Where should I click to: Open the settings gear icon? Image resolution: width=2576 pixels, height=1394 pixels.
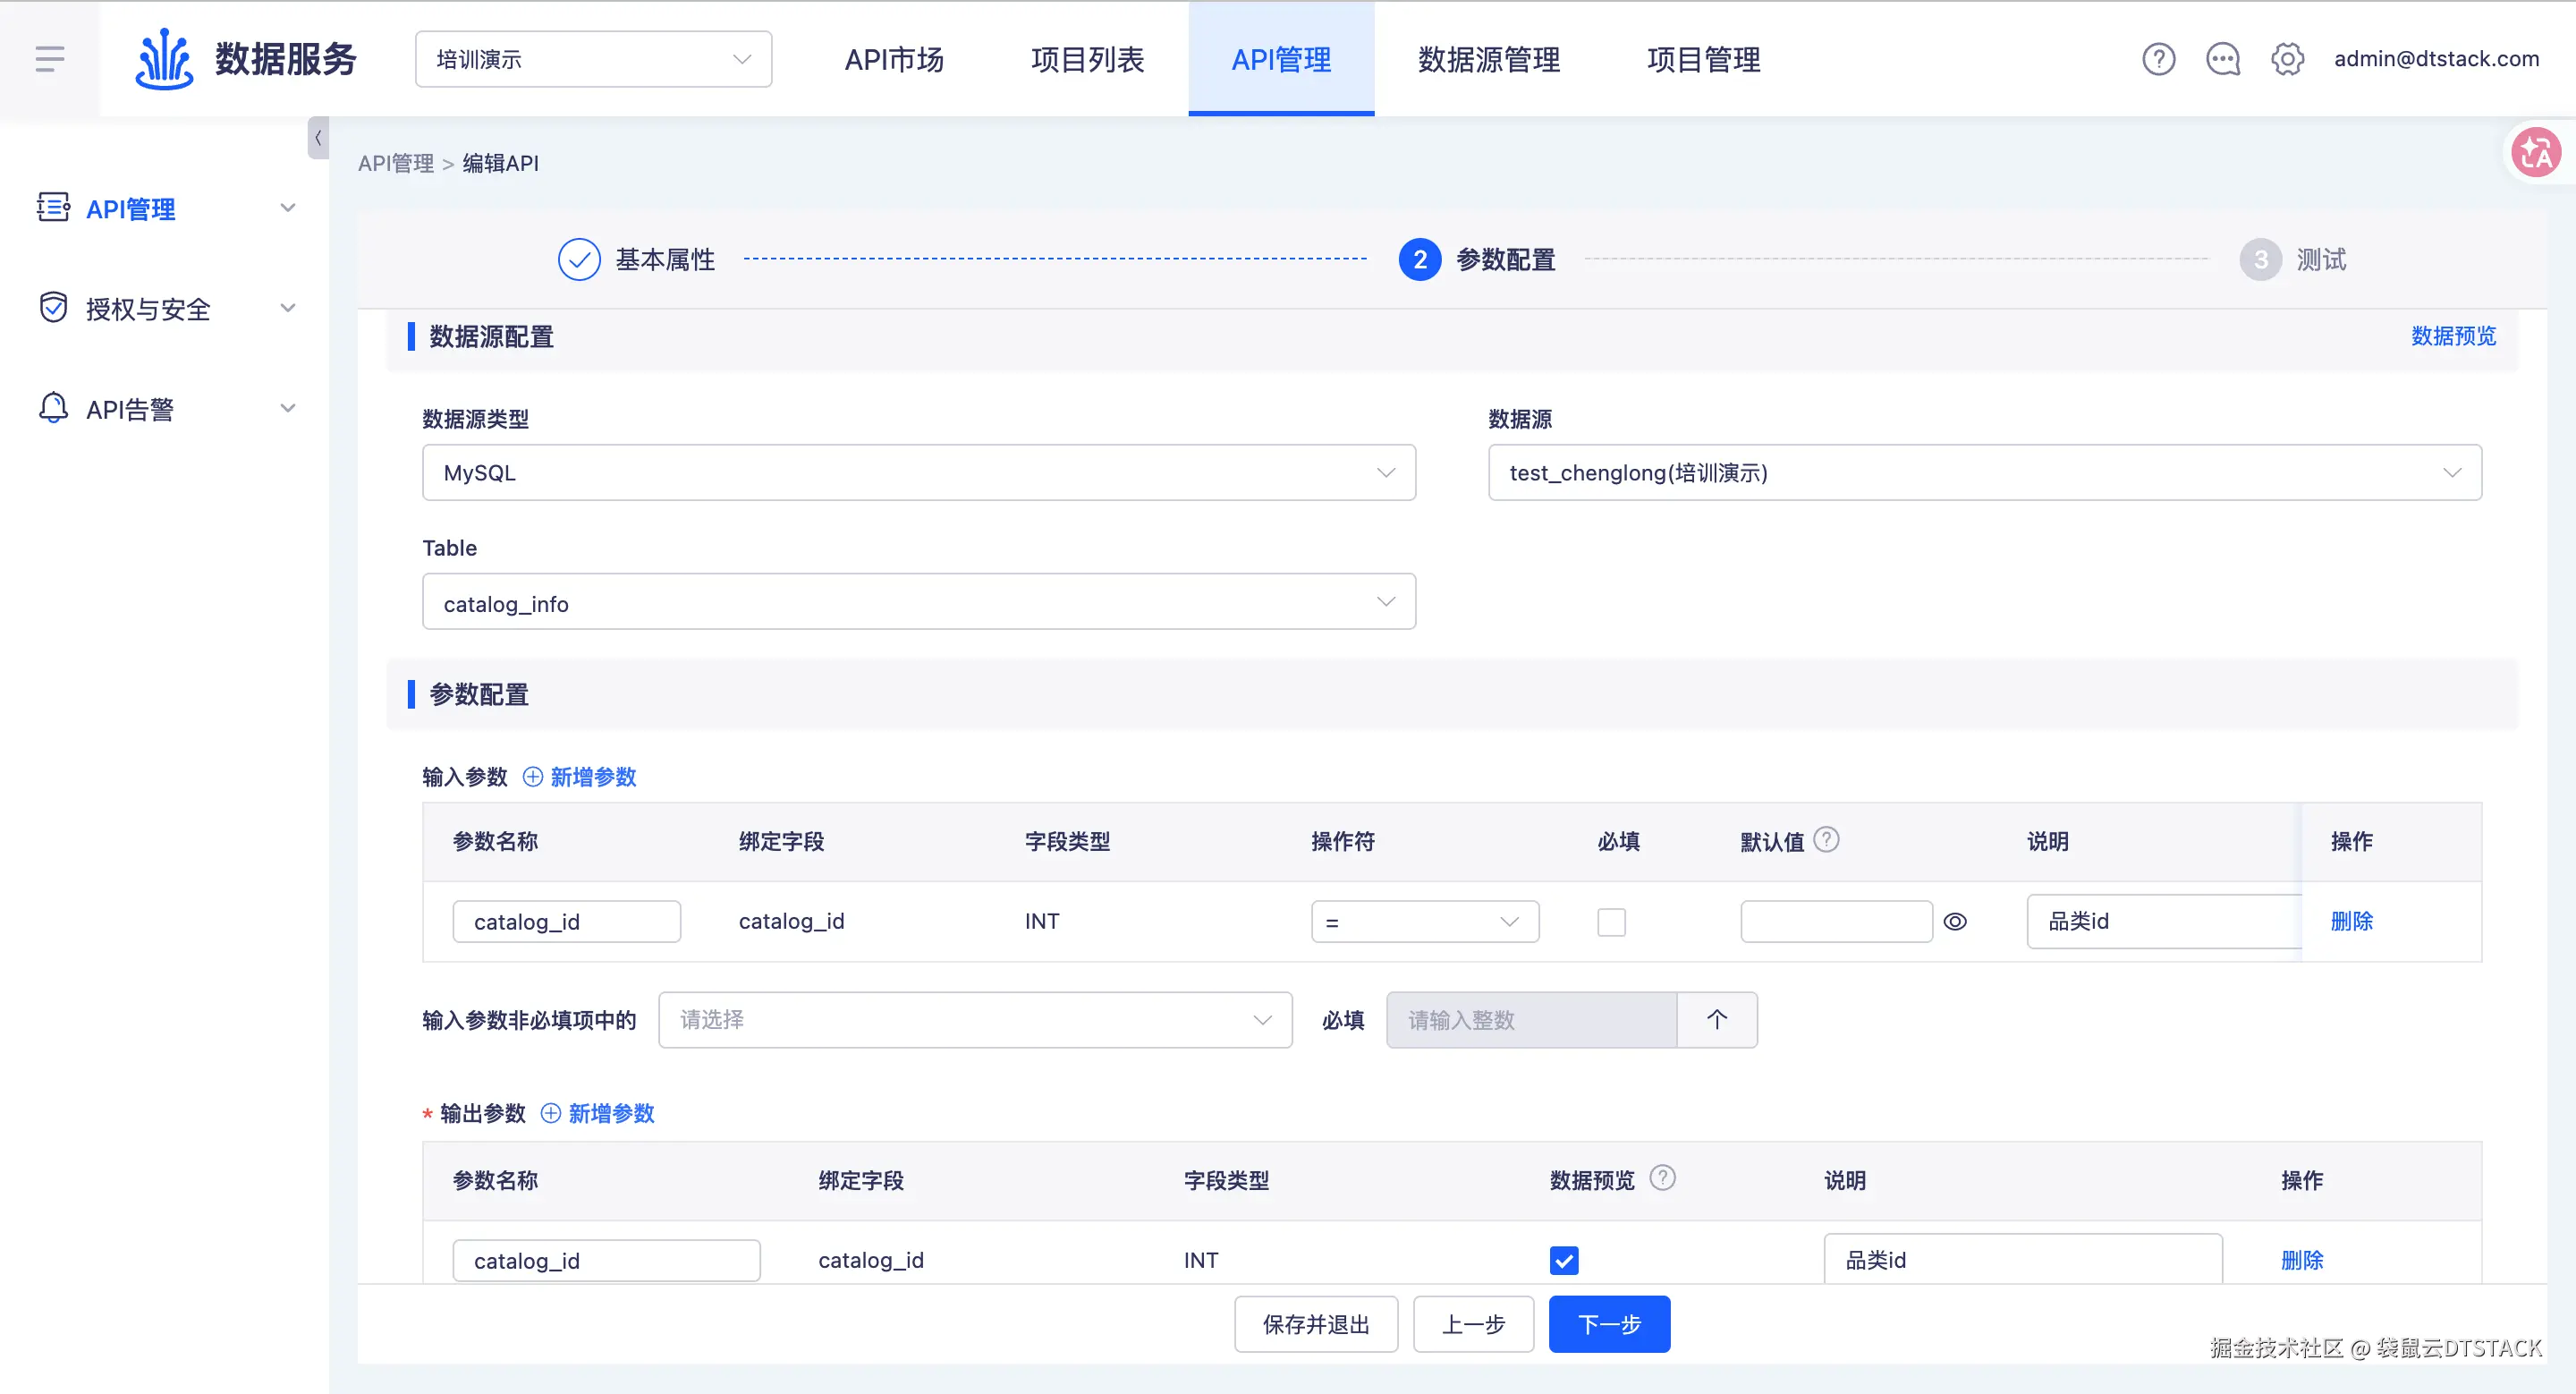[x=2287, y=59]
